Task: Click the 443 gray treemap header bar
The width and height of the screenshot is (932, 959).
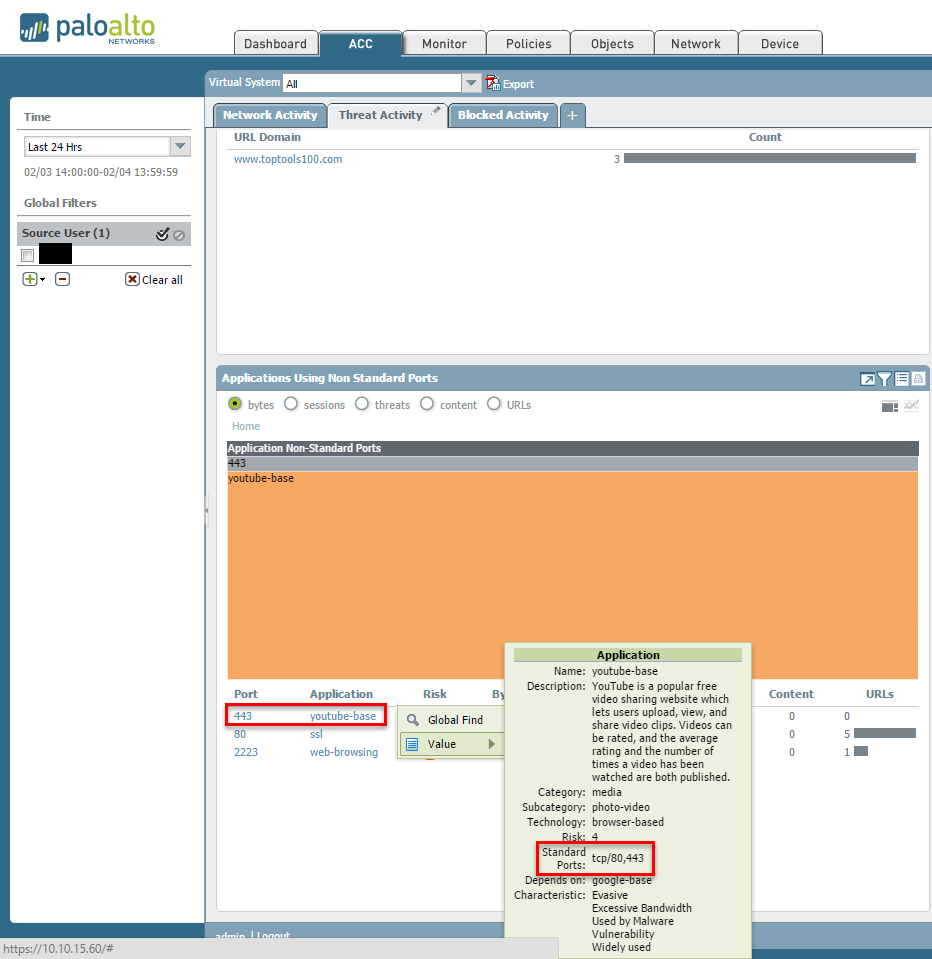Action: pyautogui.click(x=572, y=463)
